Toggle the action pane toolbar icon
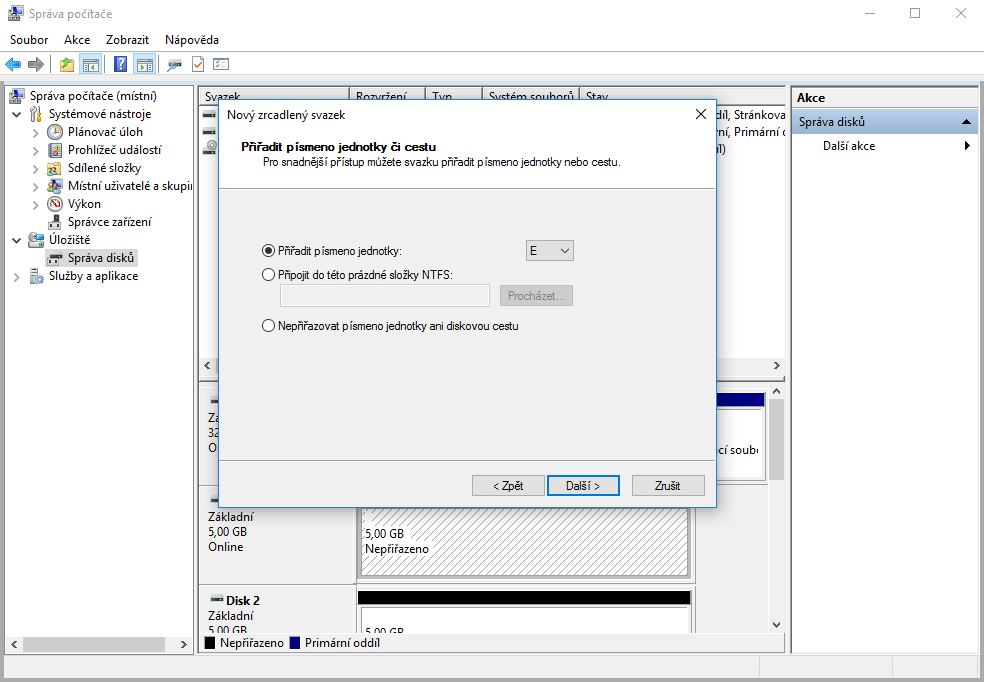 (x=144, y=65)
